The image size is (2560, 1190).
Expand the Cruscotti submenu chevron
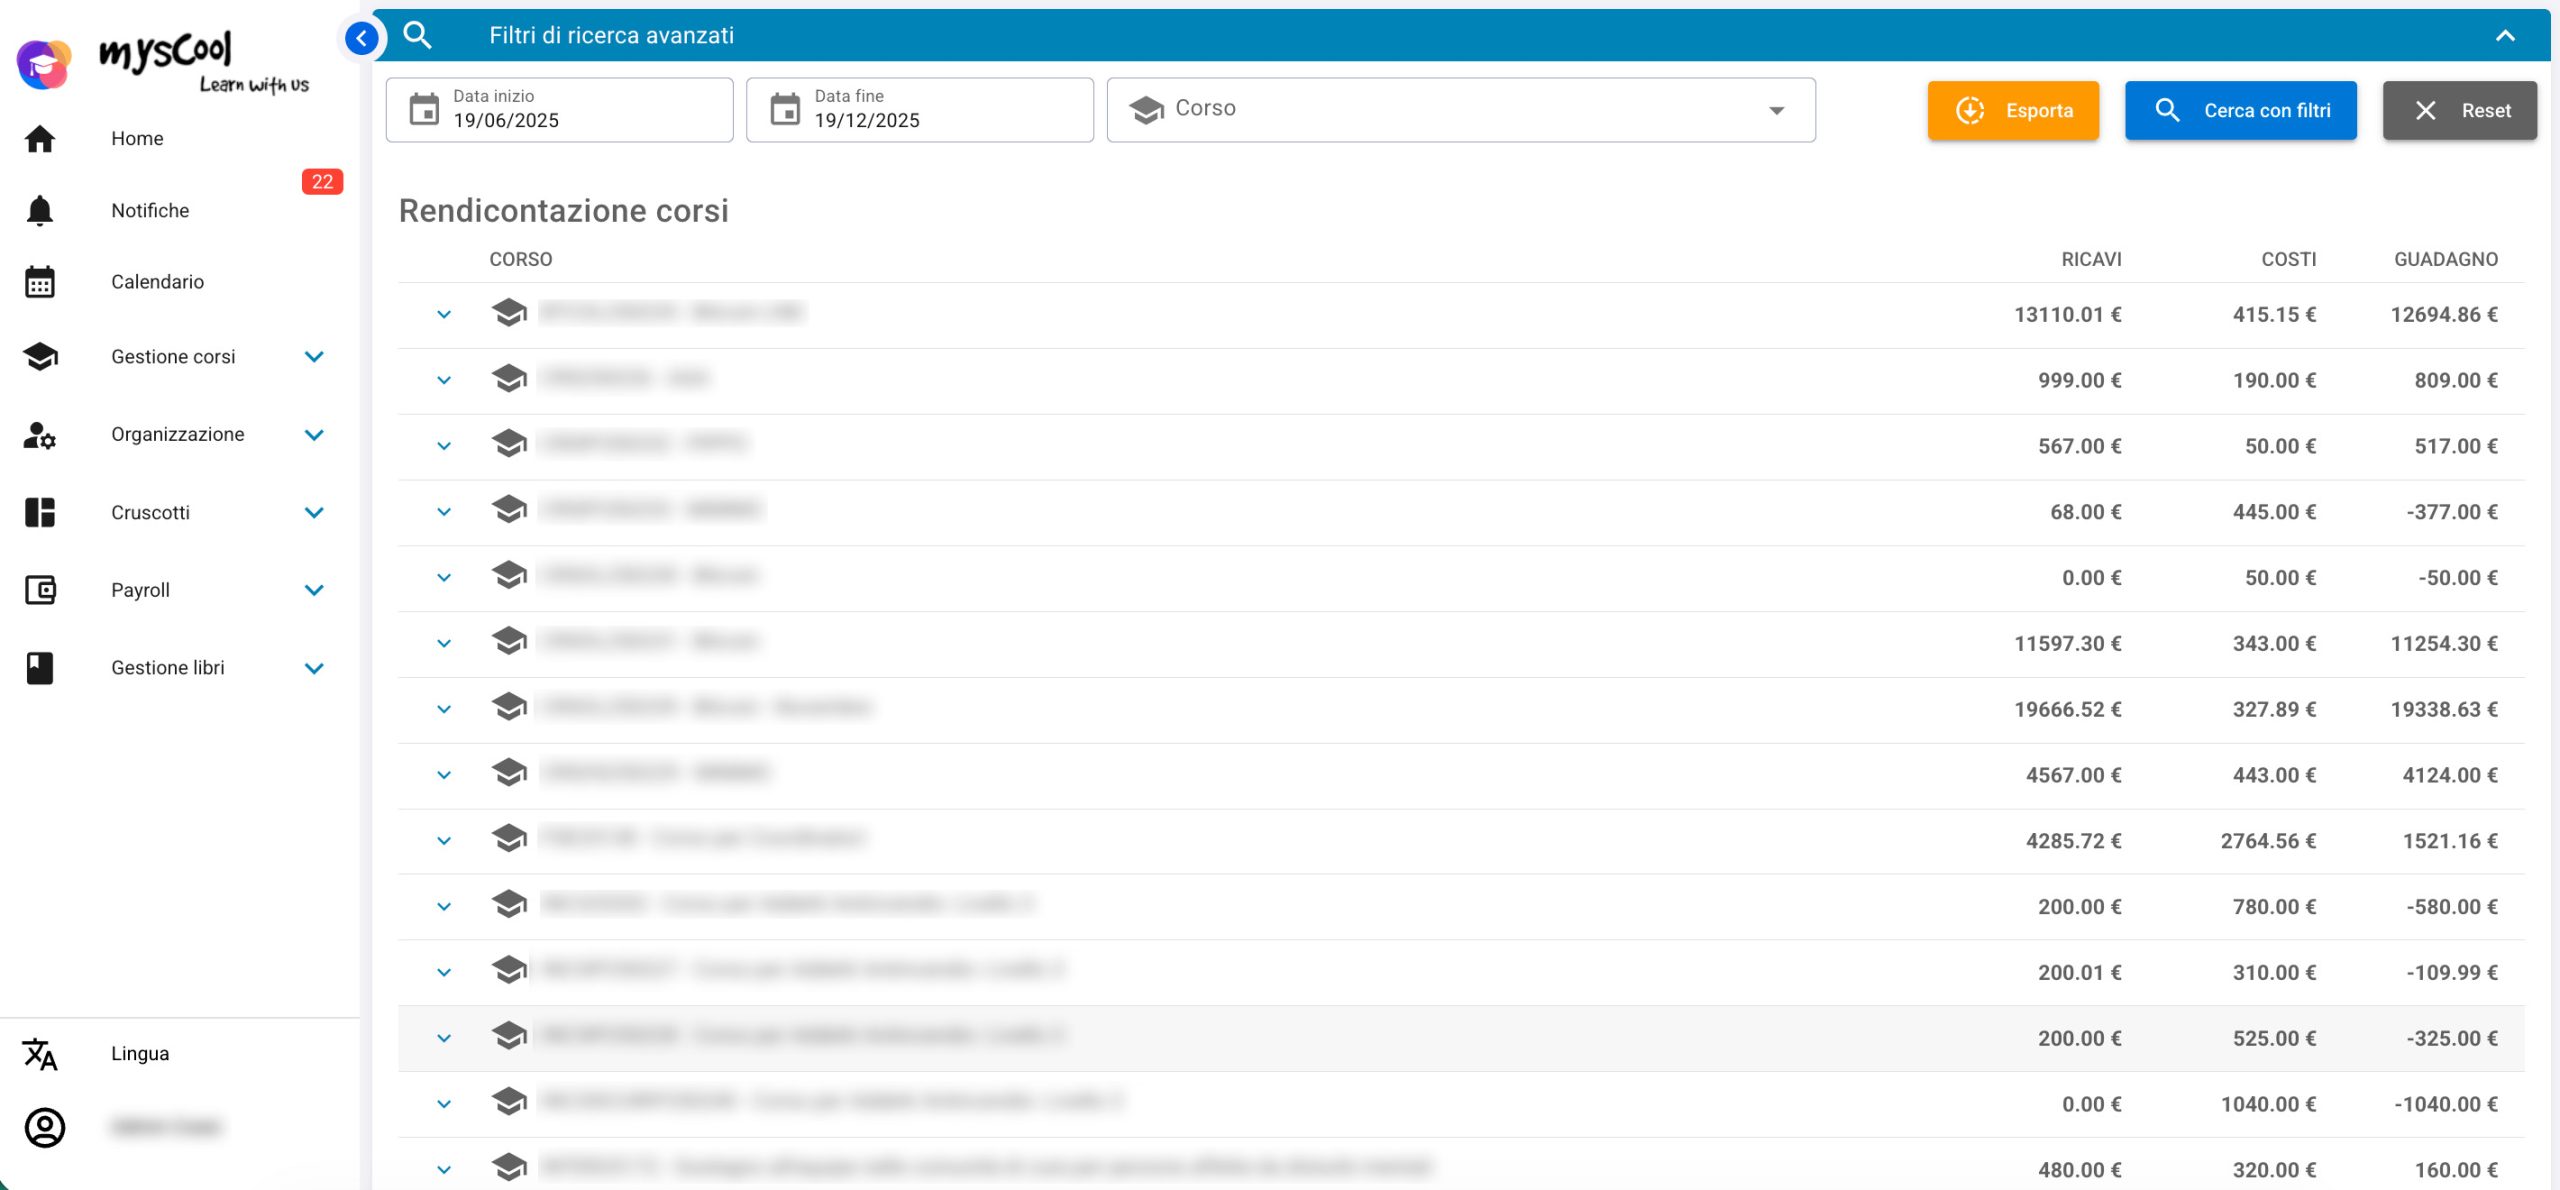pos(314,513)
